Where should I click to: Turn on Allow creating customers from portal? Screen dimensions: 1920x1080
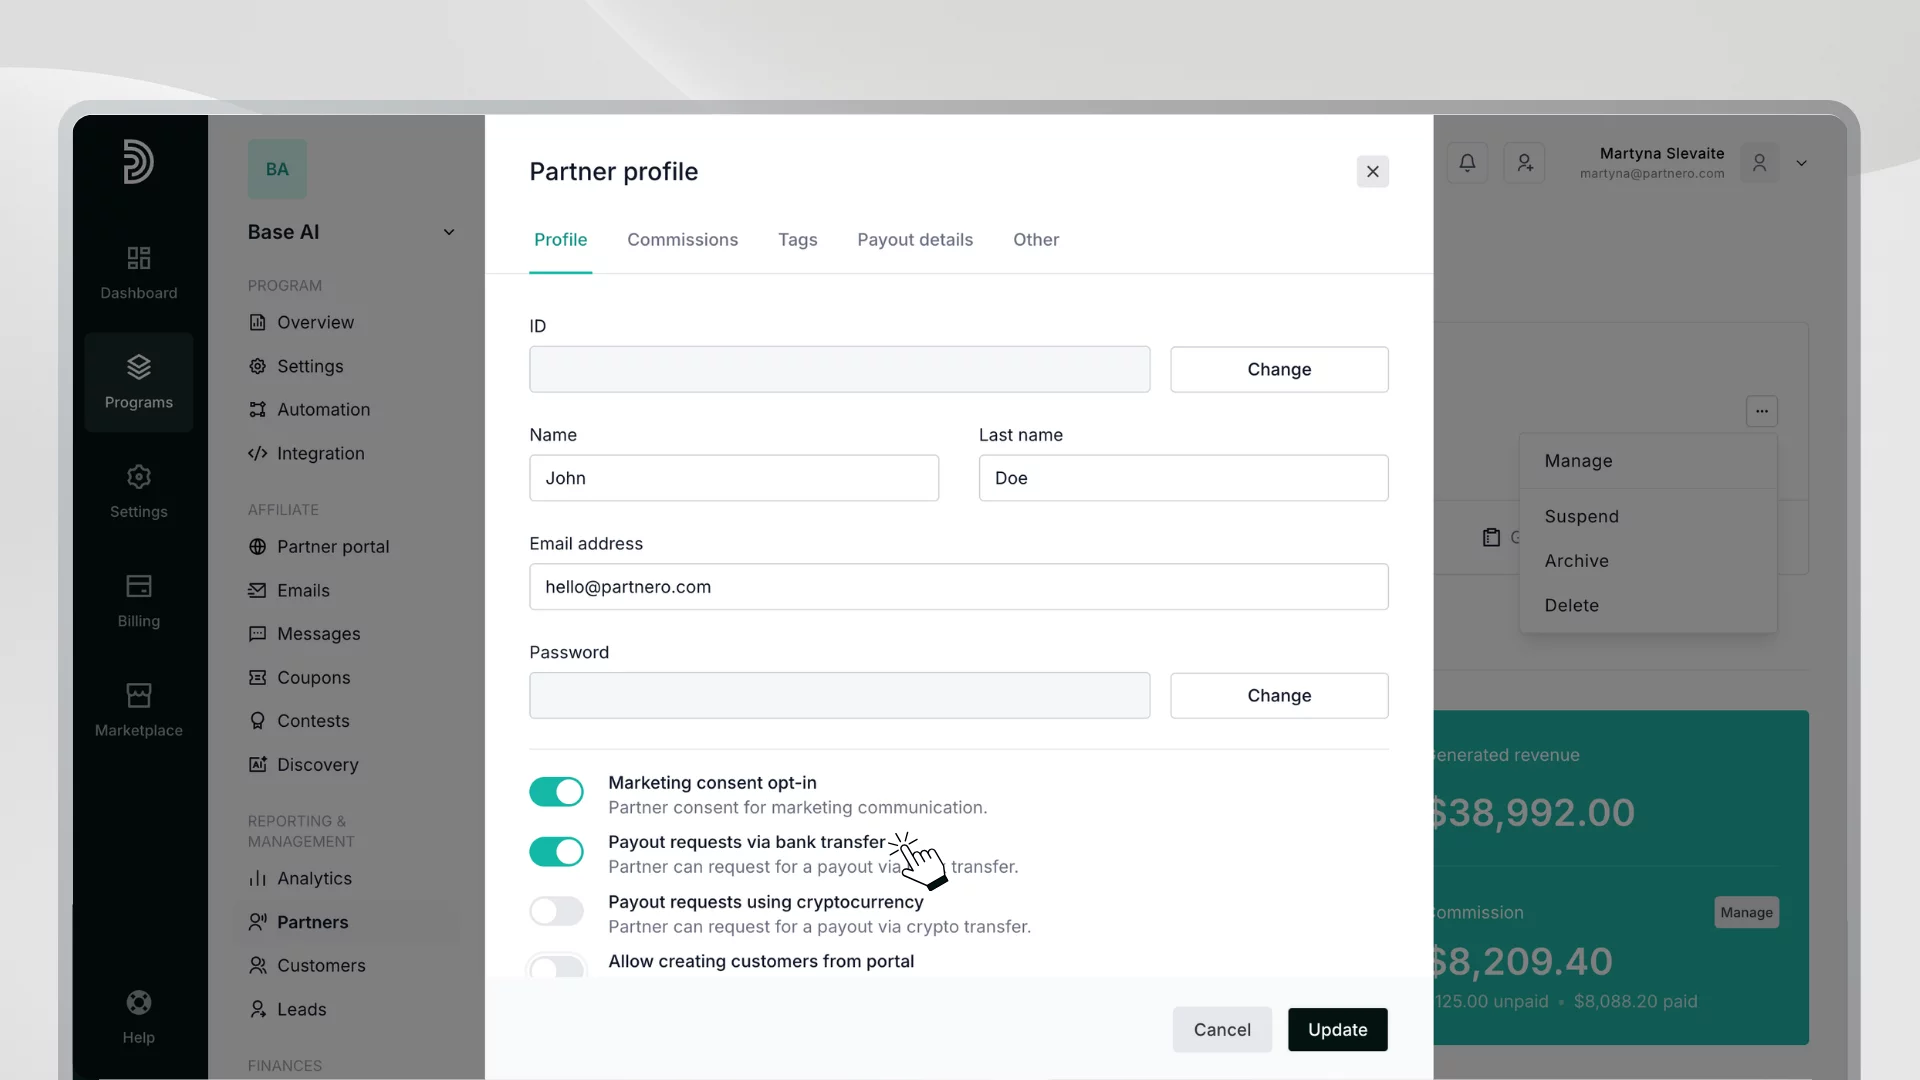(x=556, y=968)
